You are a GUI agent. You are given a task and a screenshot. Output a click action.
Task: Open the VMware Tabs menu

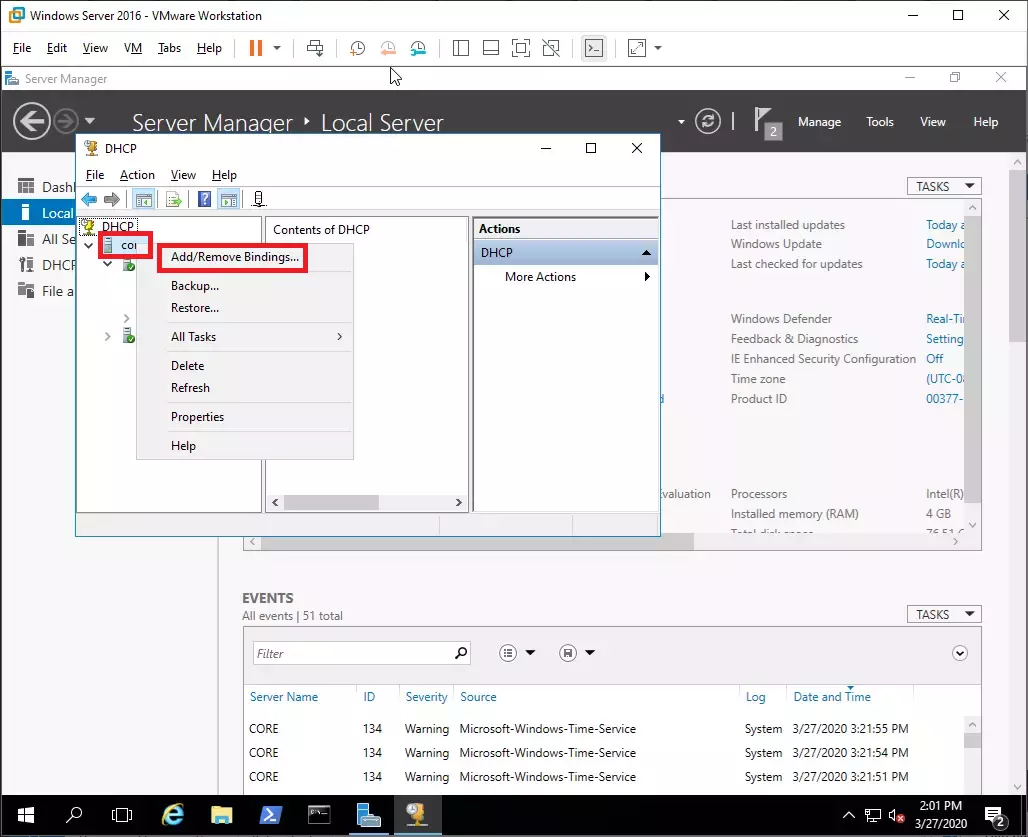pyautogui.click(x=169, y=48)
